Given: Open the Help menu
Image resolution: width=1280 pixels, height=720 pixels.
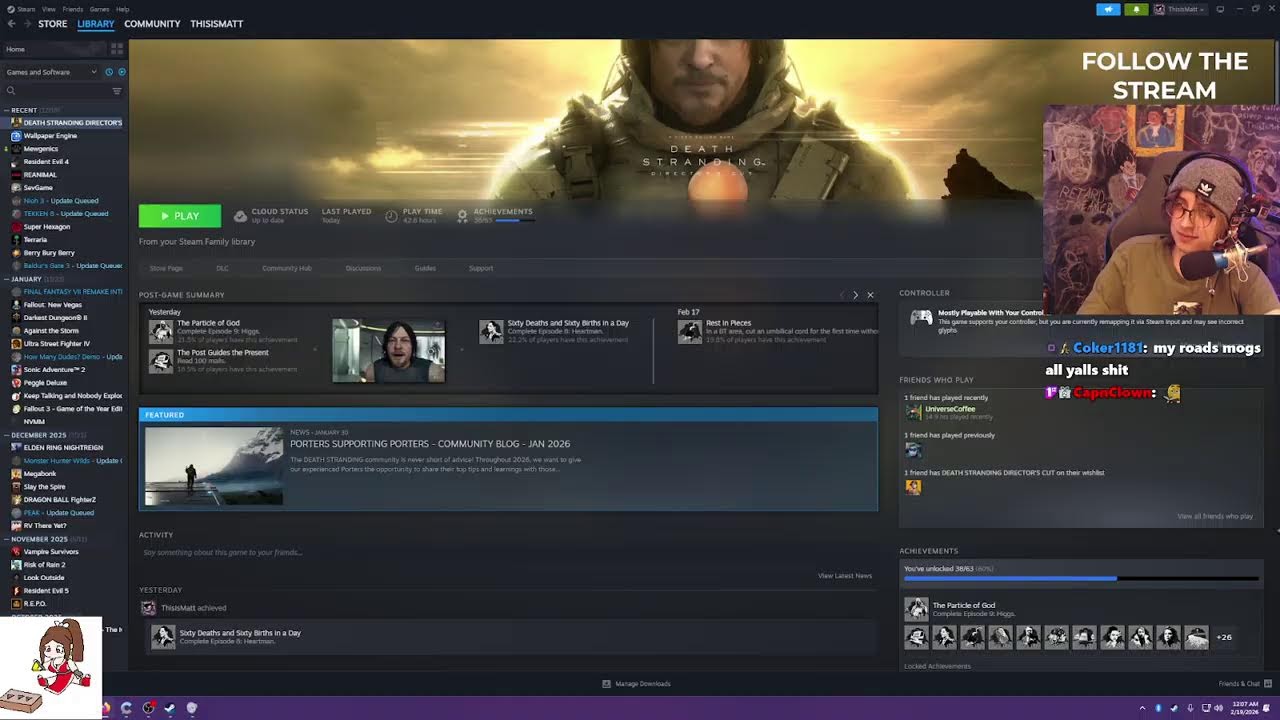Looking at the screenshot, I should [x=122, y=9].
